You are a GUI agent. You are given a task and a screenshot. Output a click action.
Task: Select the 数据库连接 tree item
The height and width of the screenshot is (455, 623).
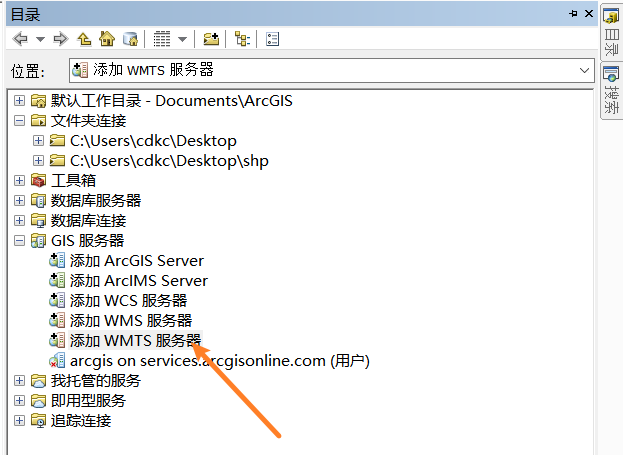(88, 220)
